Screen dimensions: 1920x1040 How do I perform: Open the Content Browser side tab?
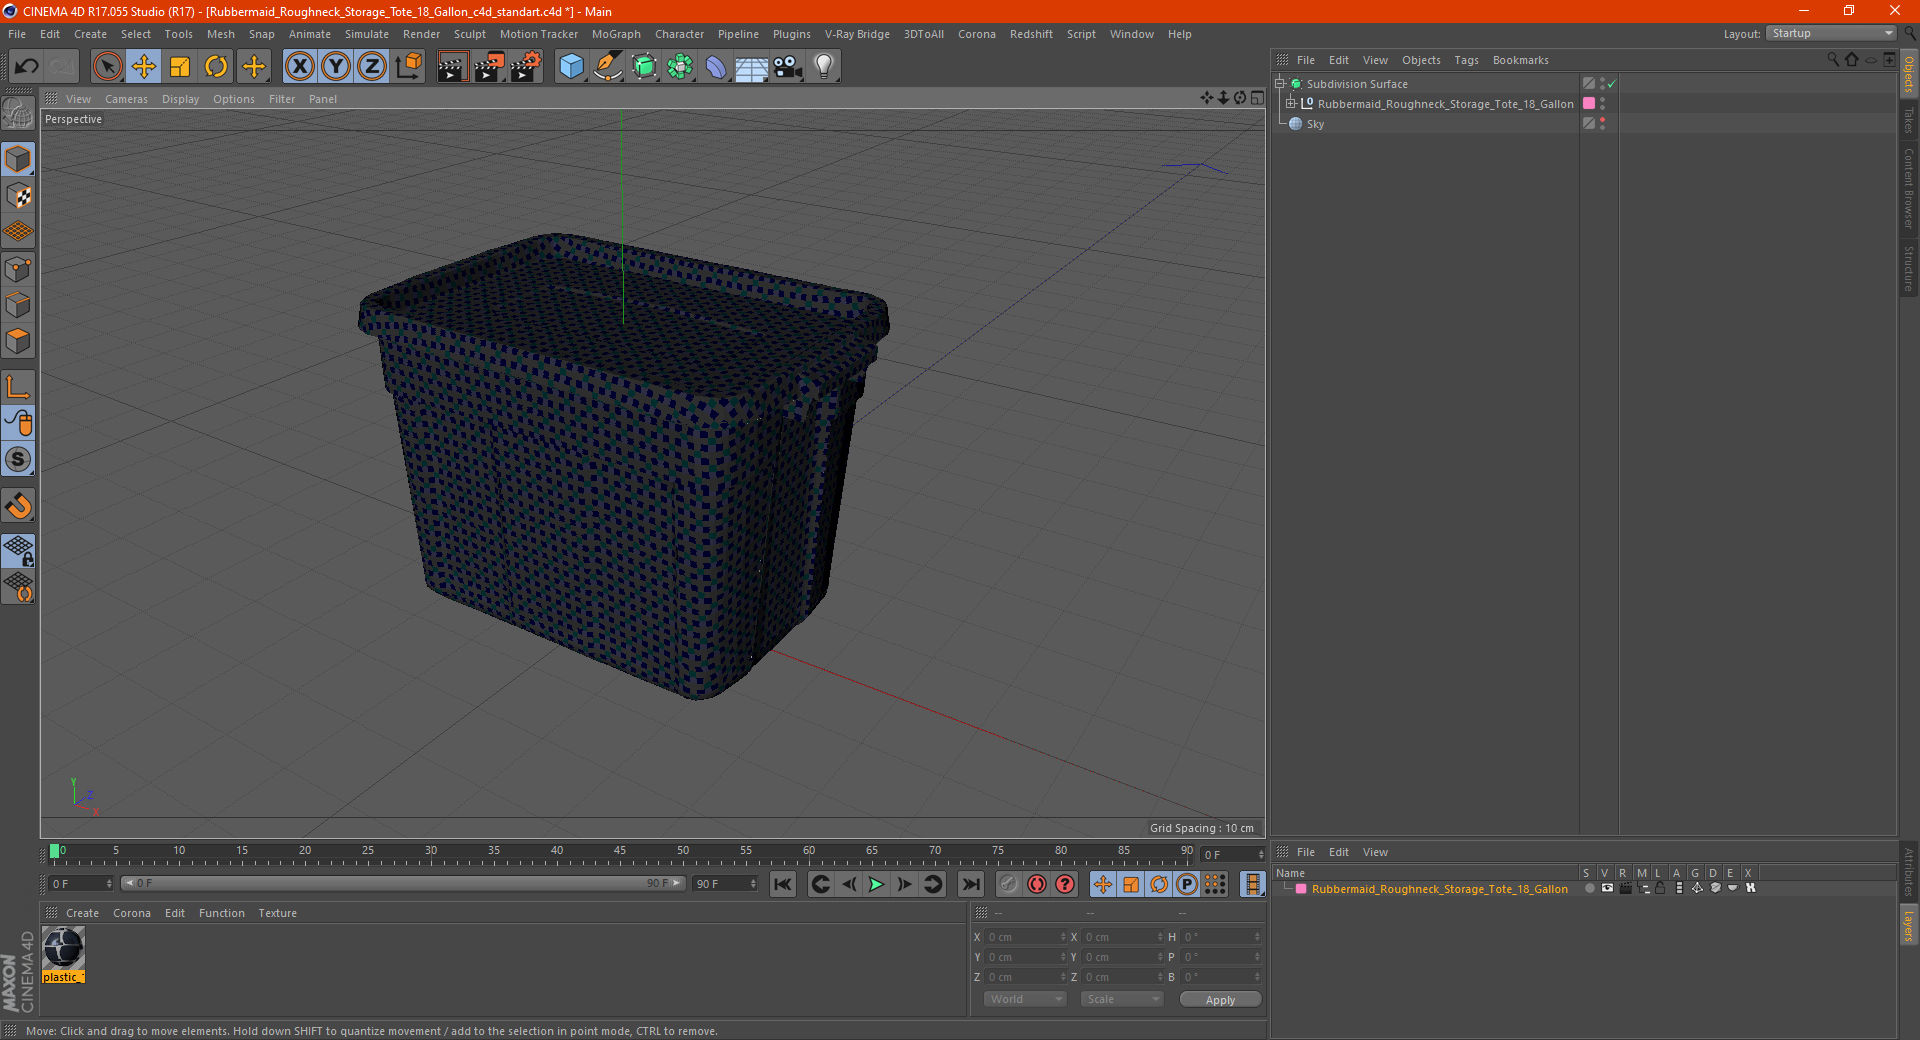point(1909,188)
